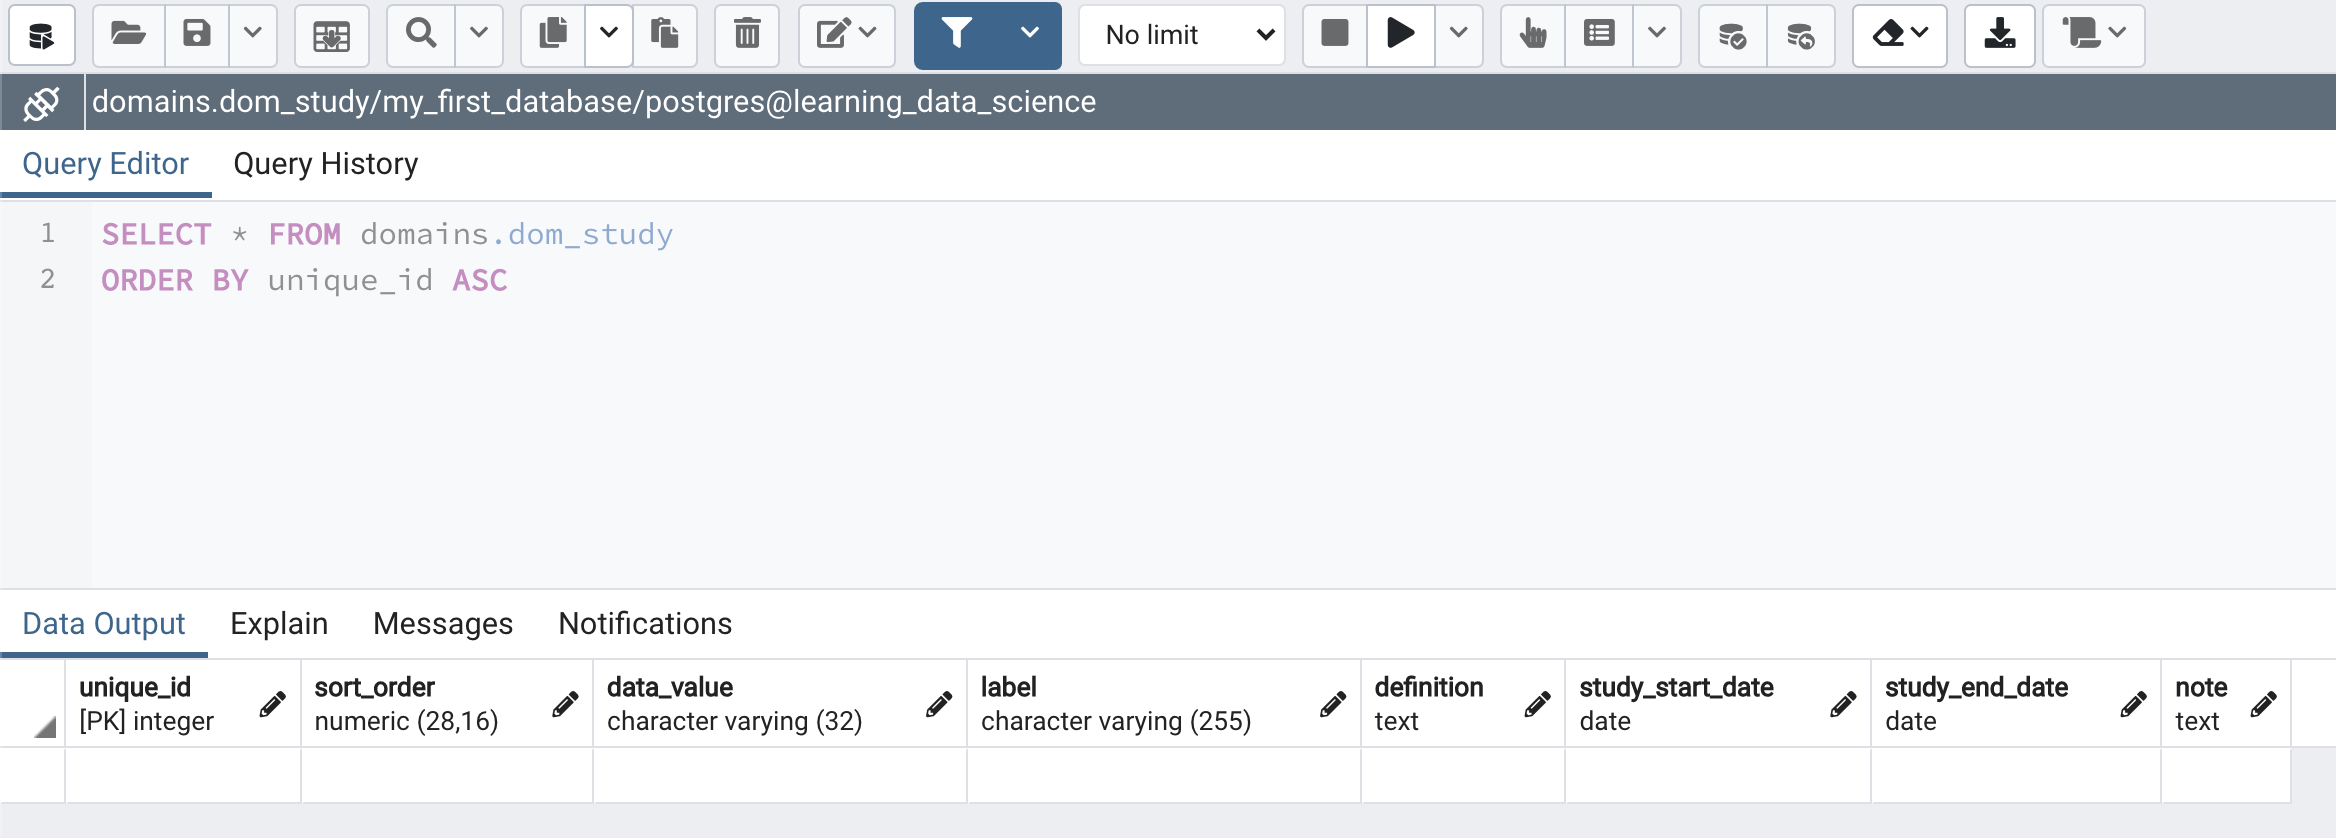Expand the filter options dropdown arrow
This screenshot has height=838, width=2336.
(x=1030, y=35)
